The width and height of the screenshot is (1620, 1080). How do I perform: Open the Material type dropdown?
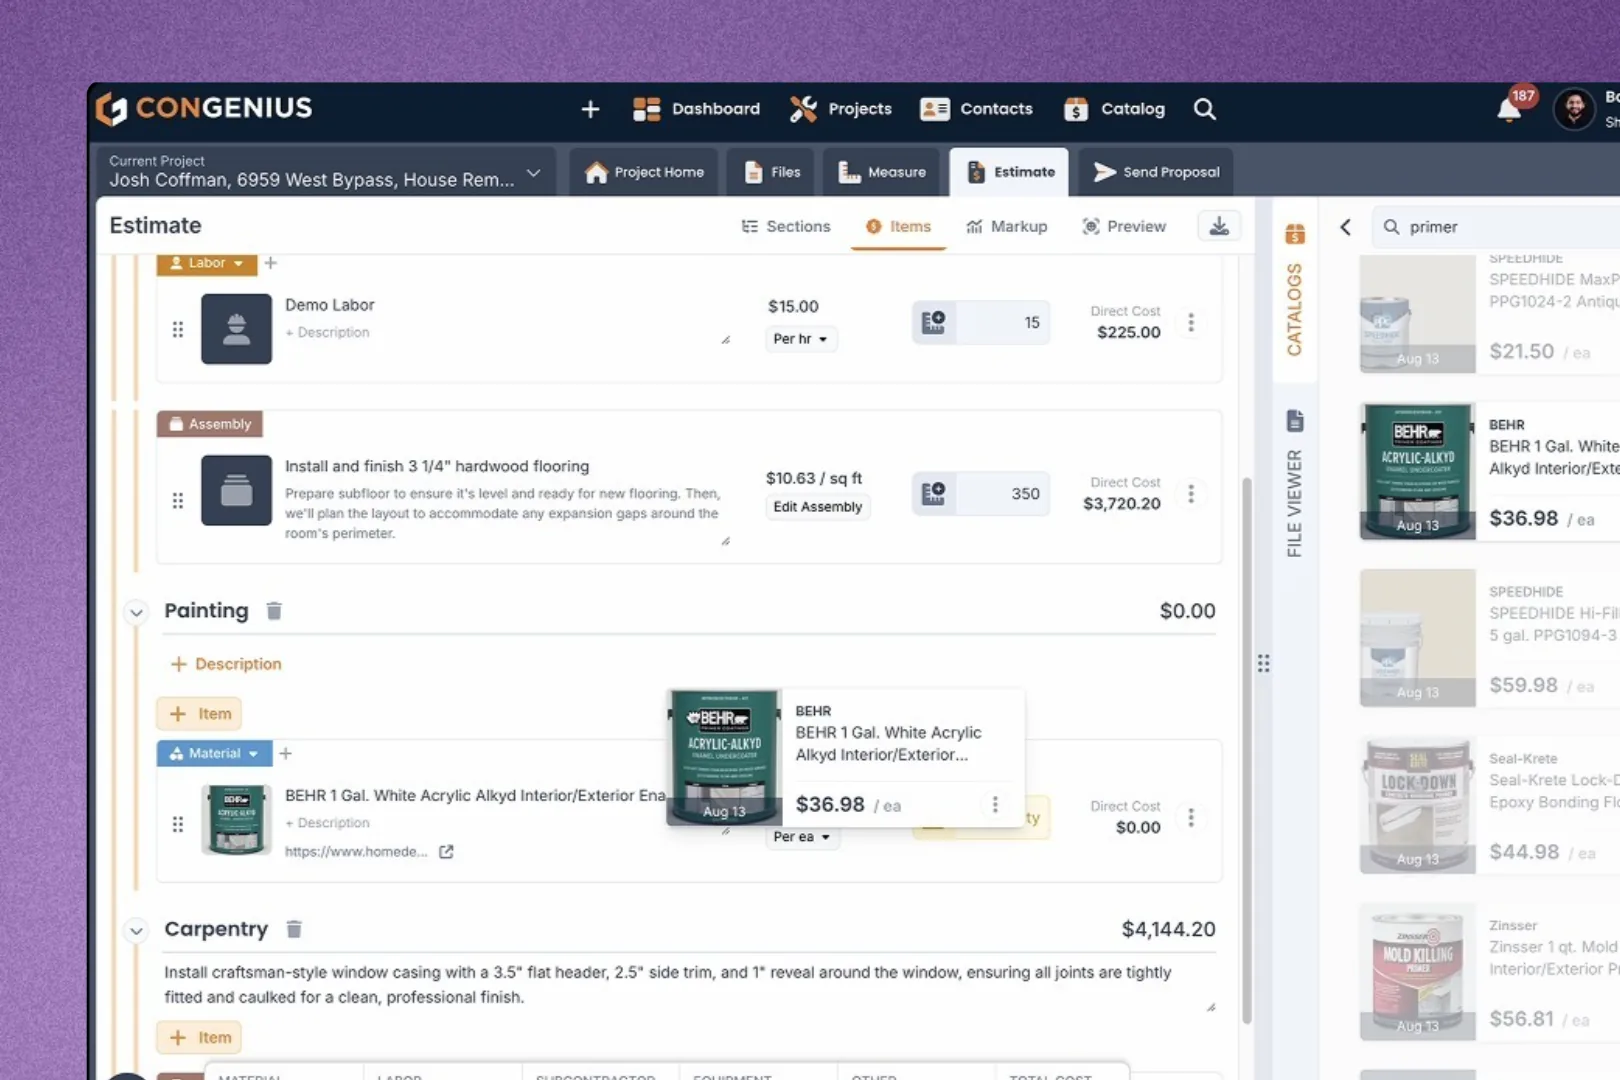[x=214, y=753]
